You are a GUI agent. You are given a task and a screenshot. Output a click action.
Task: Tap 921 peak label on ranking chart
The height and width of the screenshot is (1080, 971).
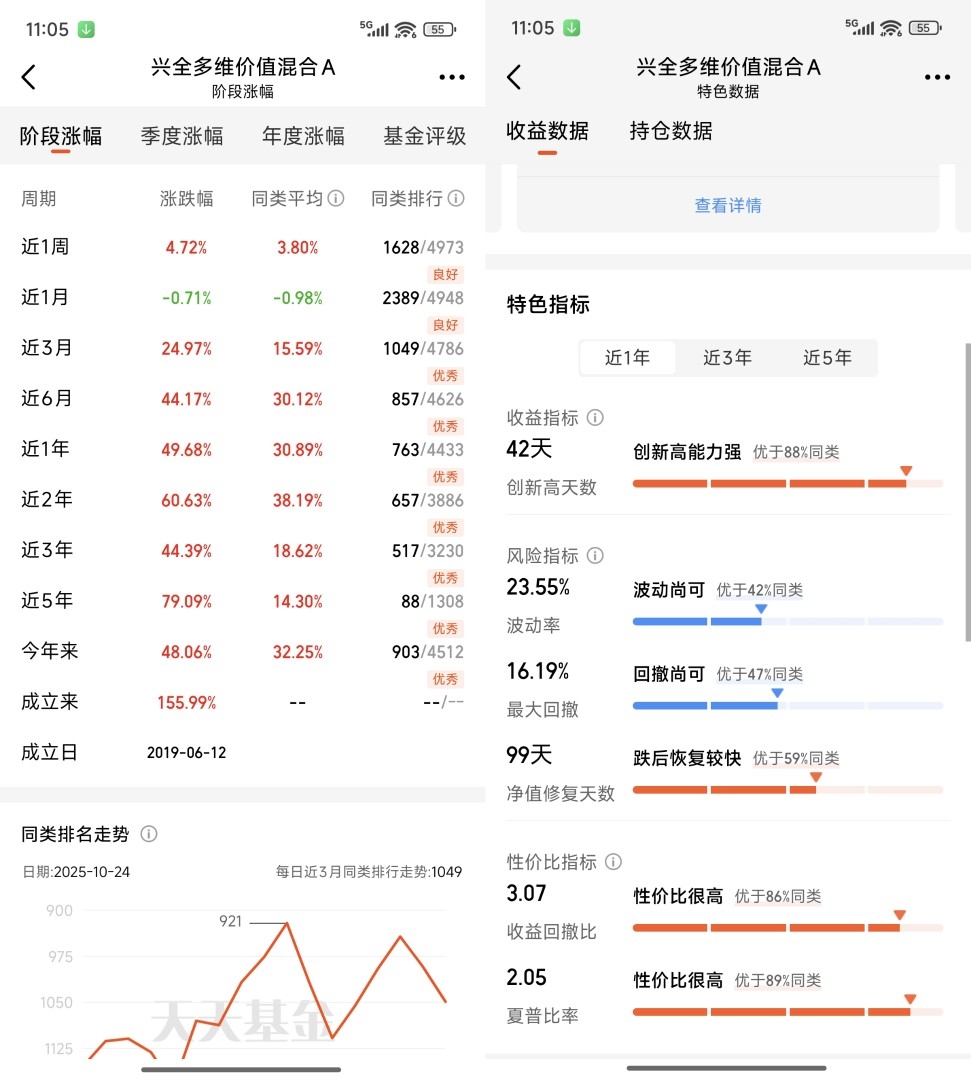pyautogui.click(x=231, y=921)
